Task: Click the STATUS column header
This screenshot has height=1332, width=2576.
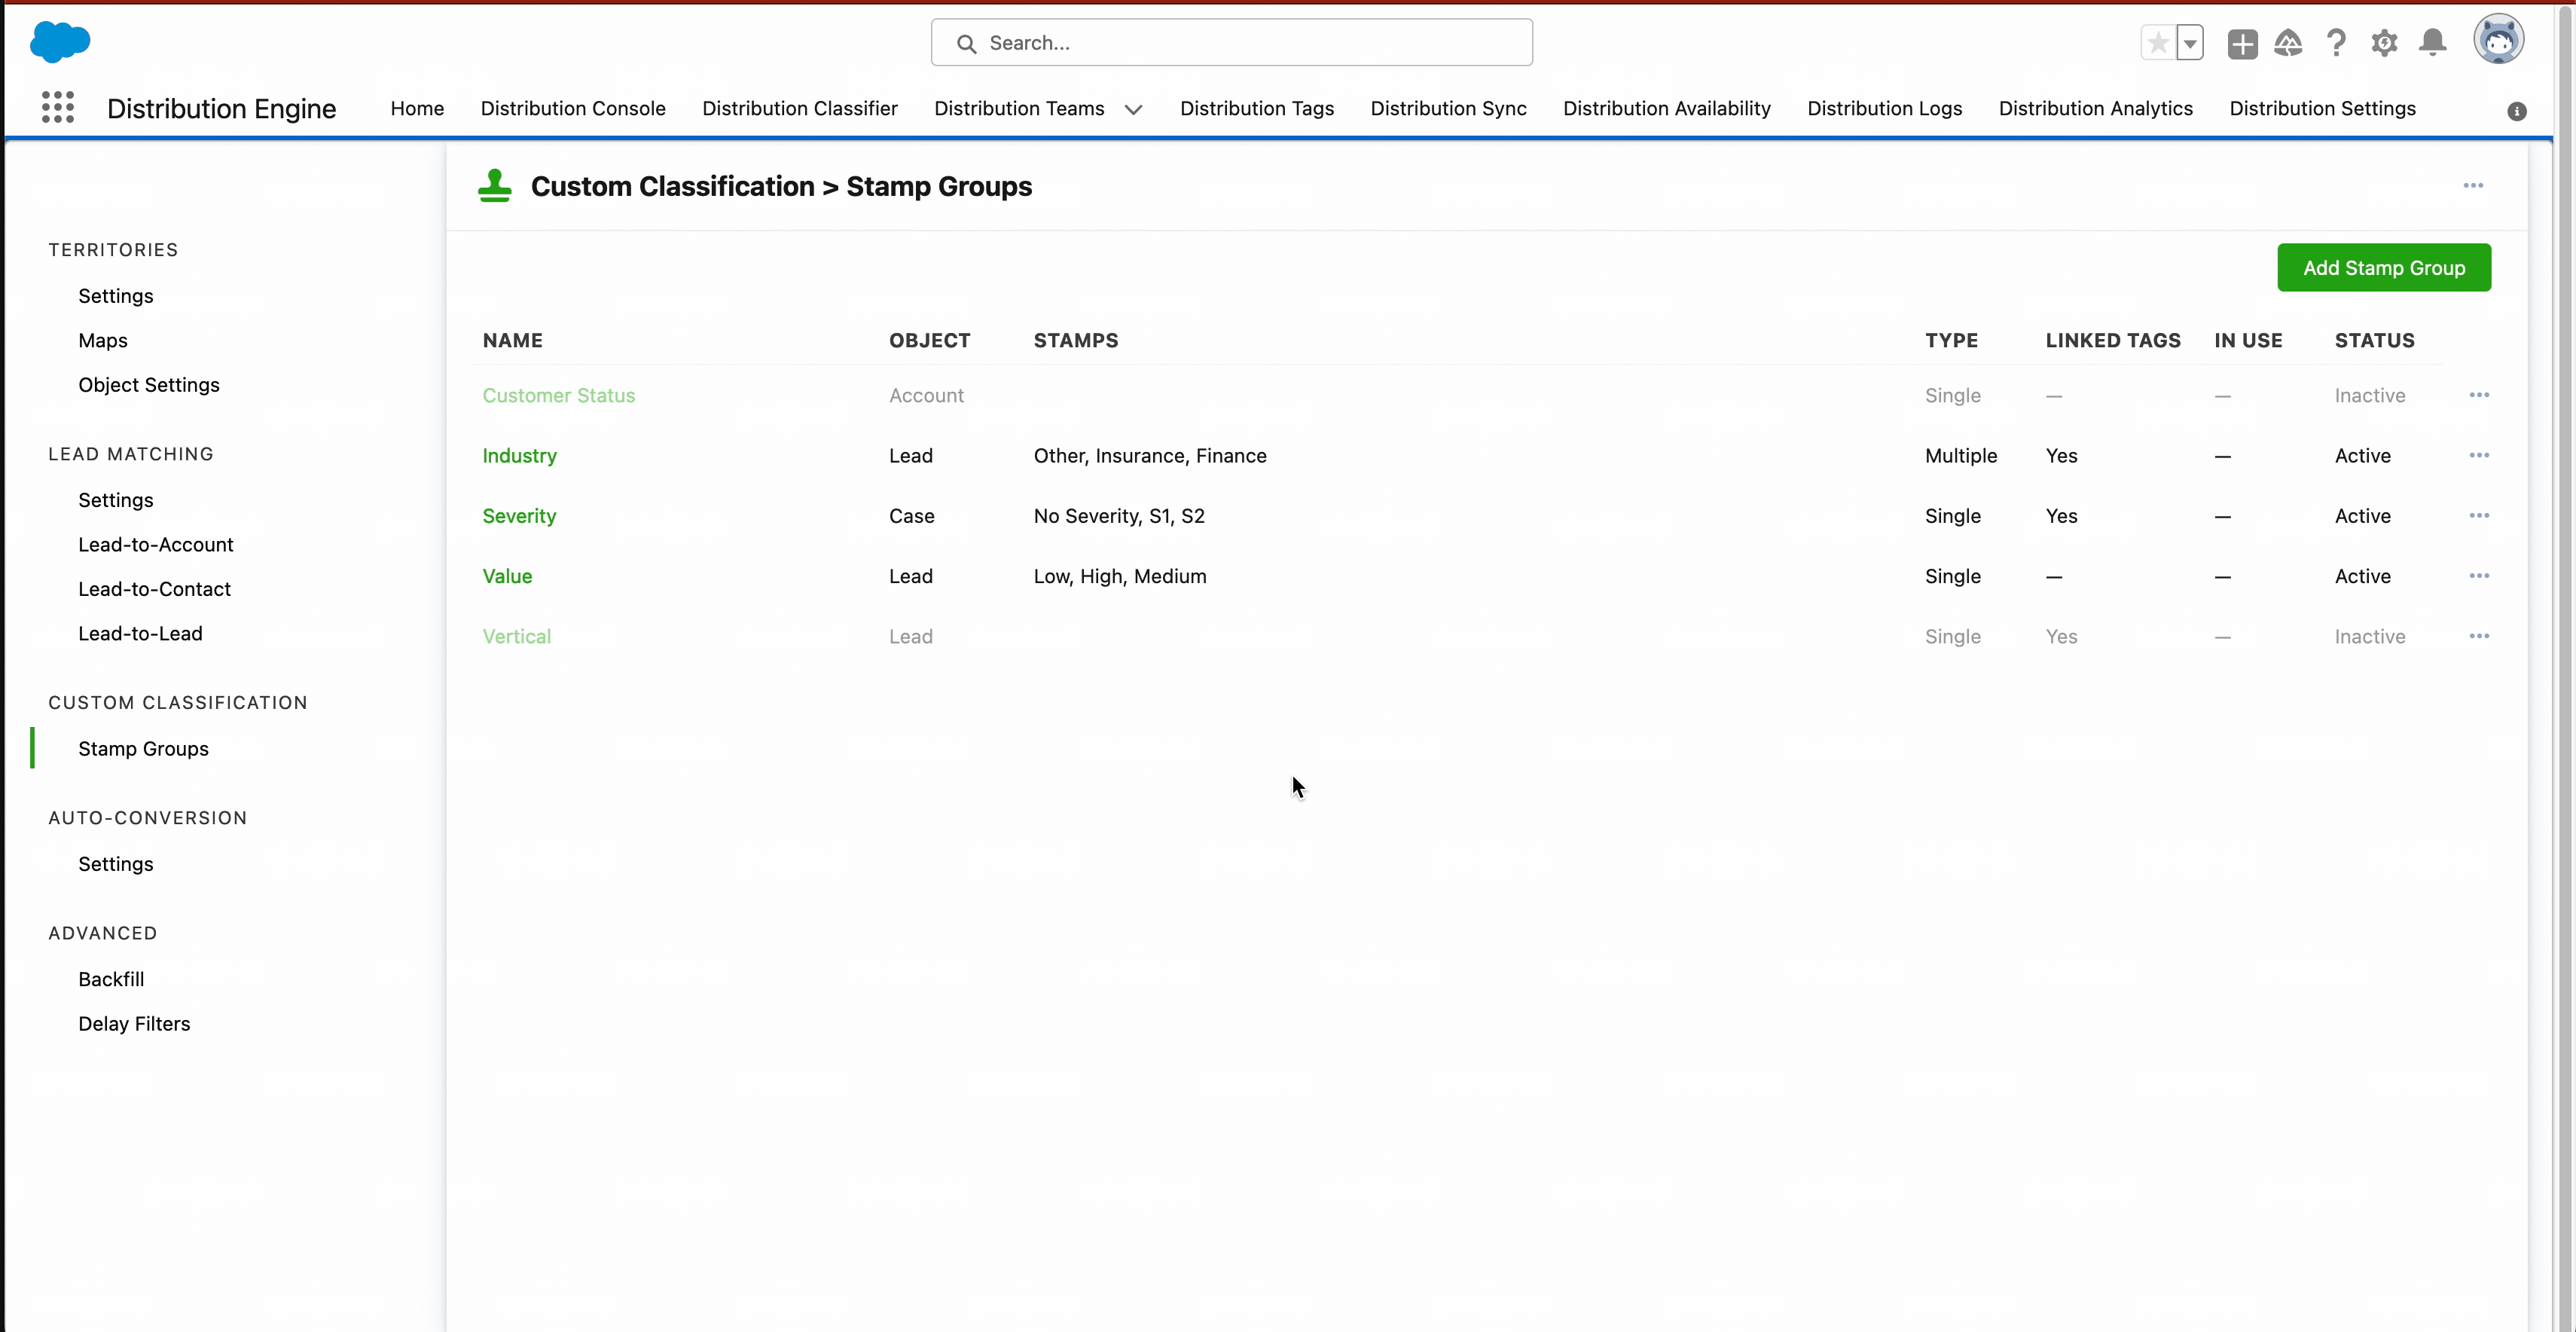Action: point(2374,340)
